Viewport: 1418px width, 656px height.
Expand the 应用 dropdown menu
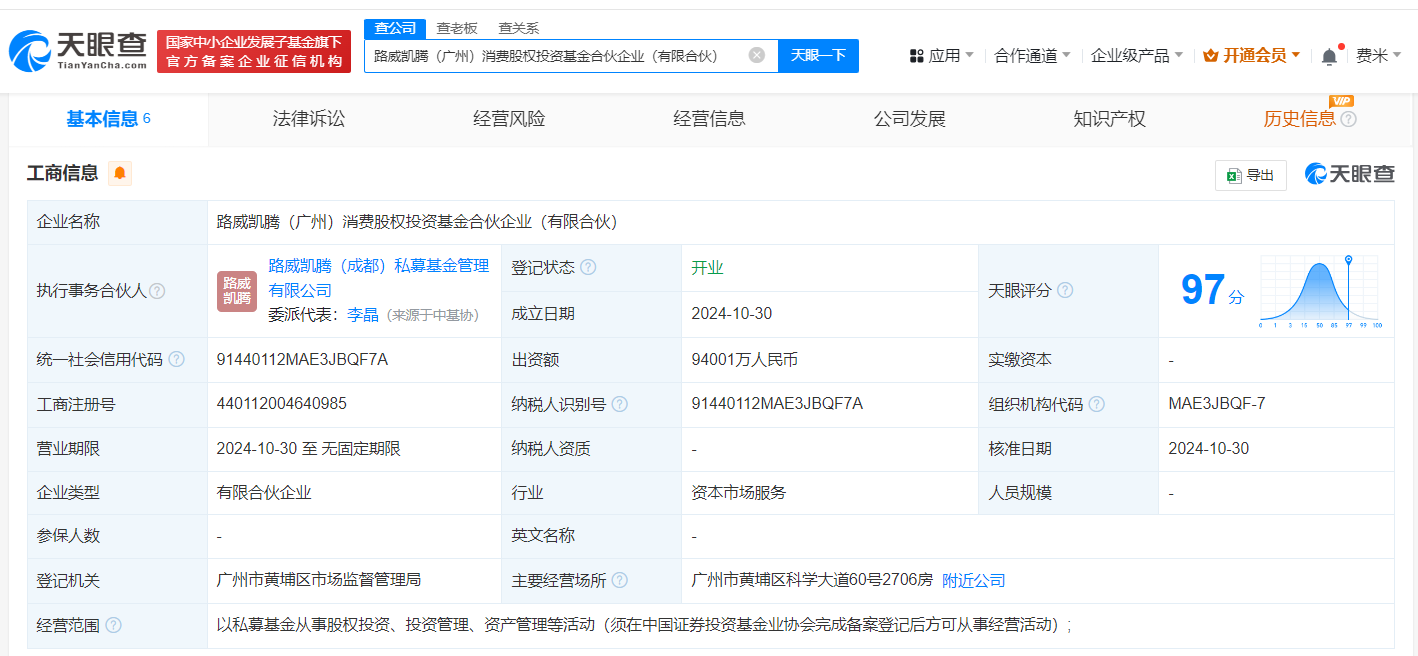[x=941, y=56]
